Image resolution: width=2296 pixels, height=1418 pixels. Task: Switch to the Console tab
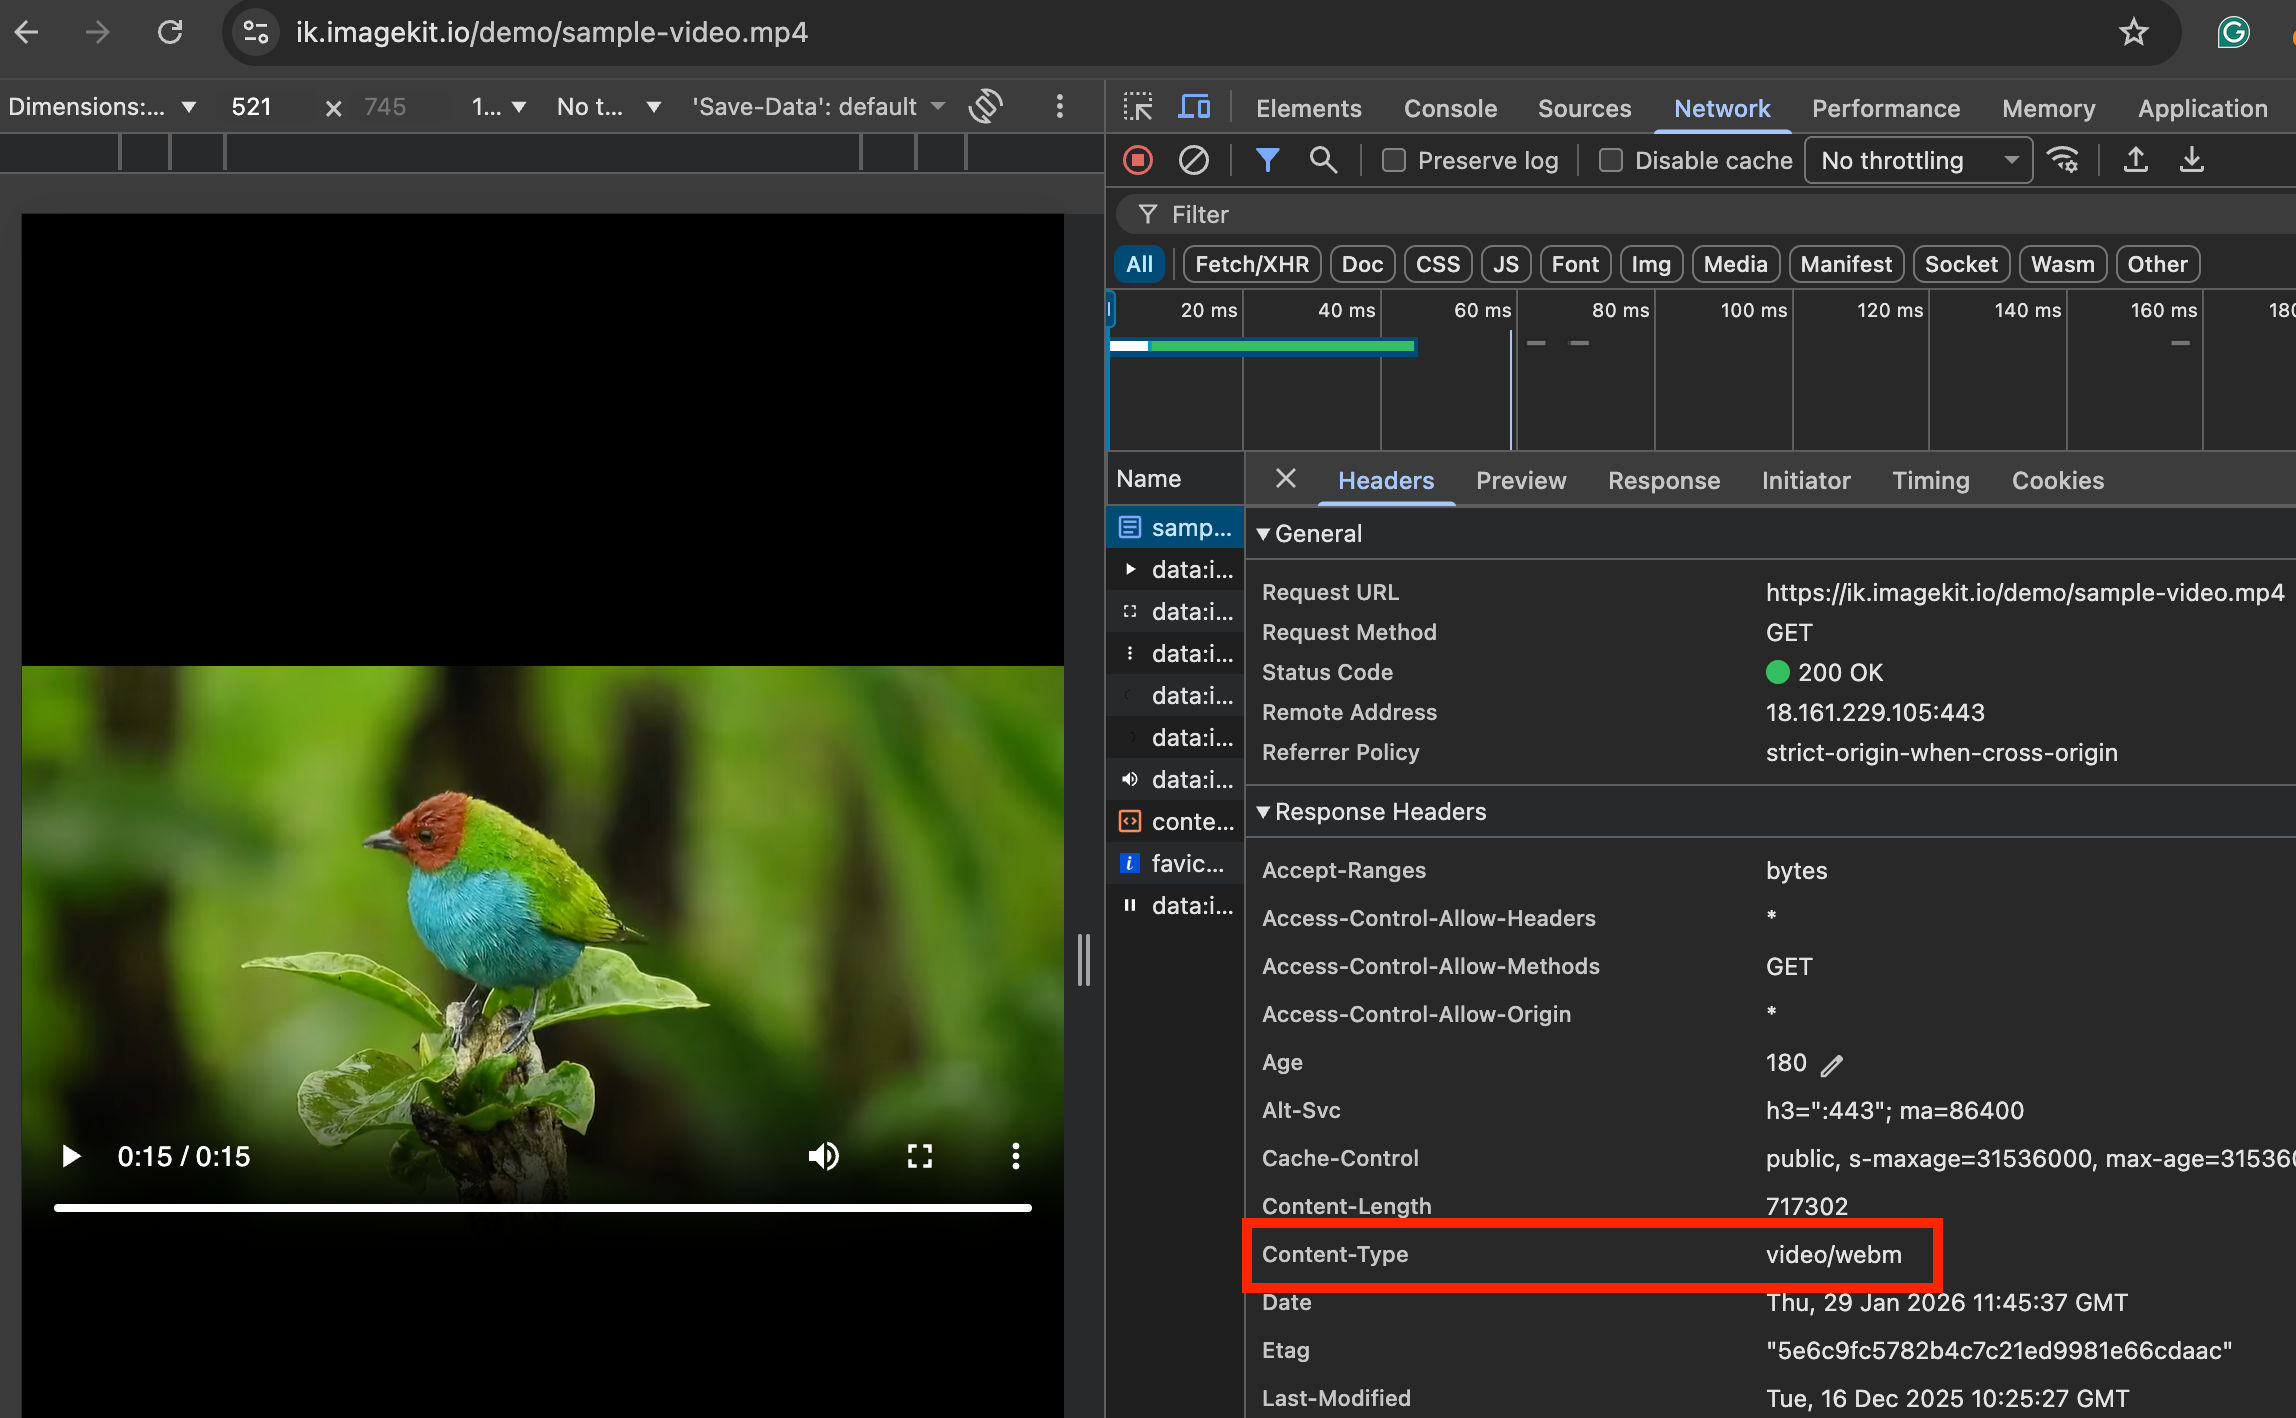tap(1449, 108)
